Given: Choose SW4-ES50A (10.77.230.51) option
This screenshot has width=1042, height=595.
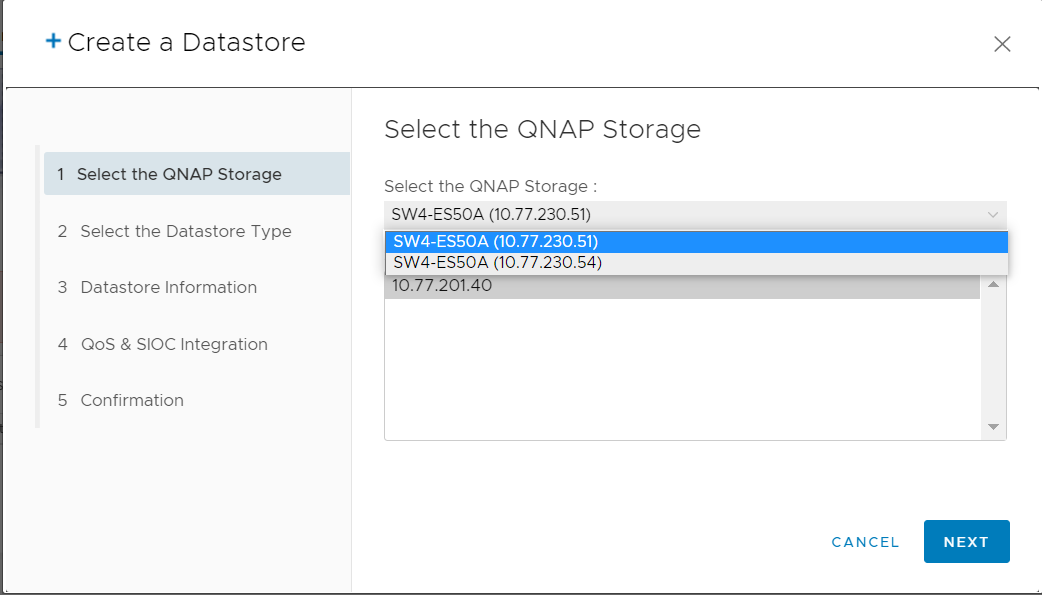Looking at the screenshot, I should point(696,241).
